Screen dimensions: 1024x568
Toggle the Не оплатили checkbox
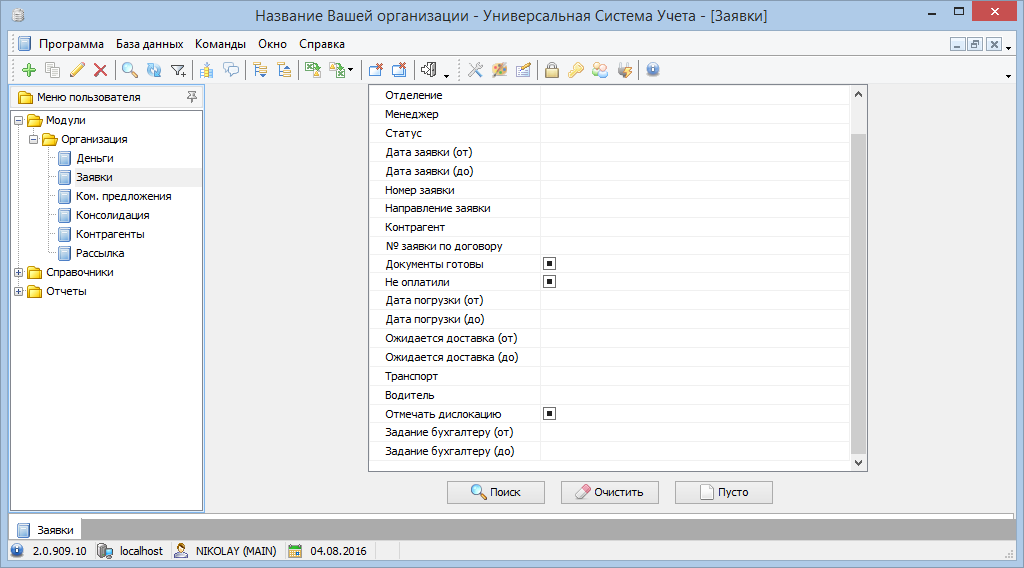pos(549,282)
